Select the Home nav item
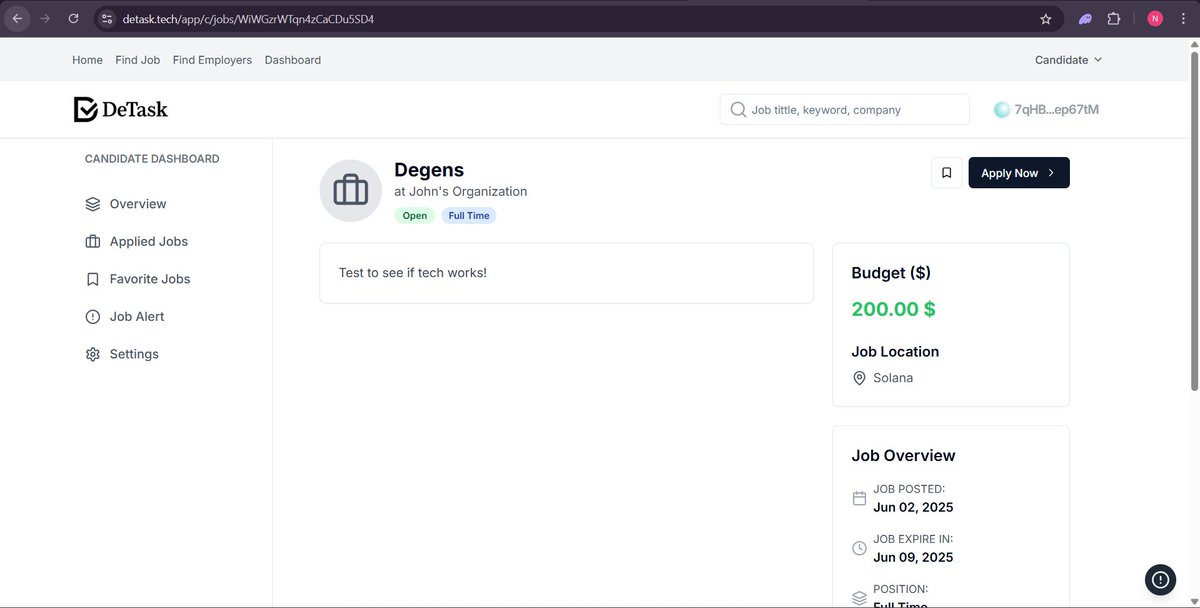The width and height of the screenshot is (1200, 608). tap(87, 59)
